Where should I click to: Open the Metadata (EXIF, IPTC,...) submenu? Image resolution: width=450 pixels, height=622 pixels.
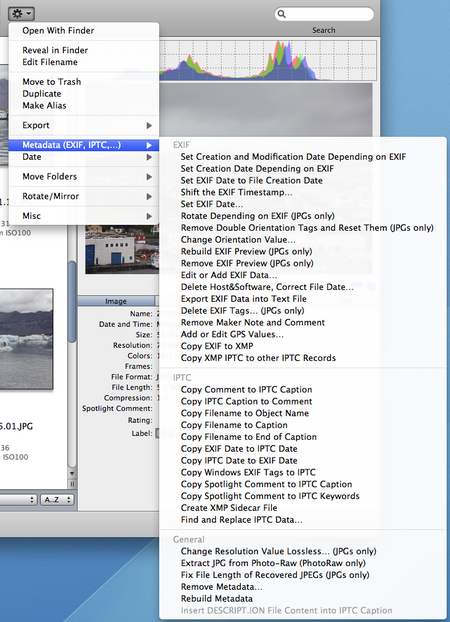point(84,145)
